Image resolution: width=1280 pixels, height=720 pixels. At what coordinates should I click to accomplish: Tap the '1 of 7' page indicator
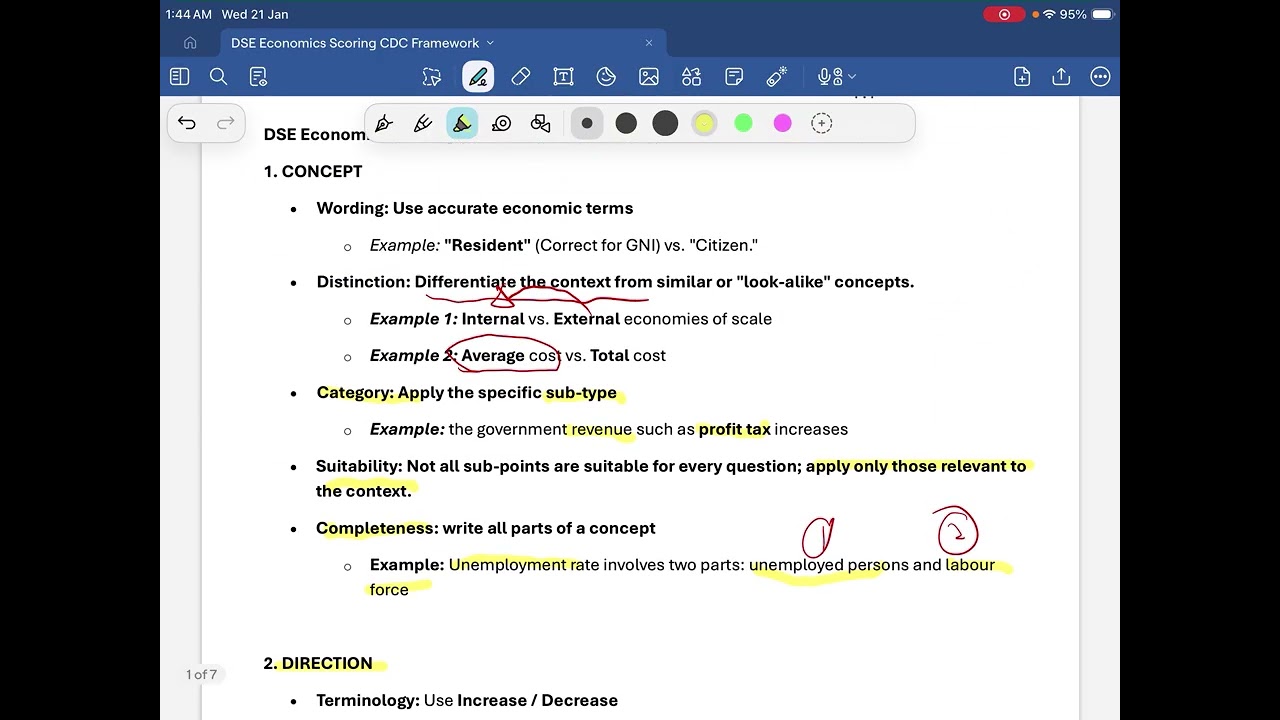[x=201, y=674]
